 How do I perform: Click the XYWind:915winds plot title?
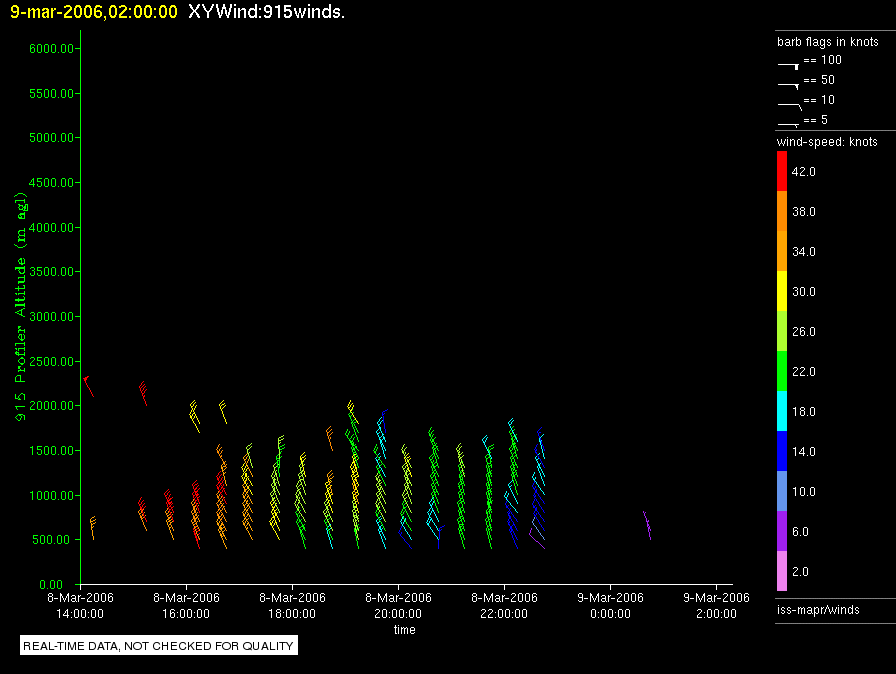(x=266, y=12)
